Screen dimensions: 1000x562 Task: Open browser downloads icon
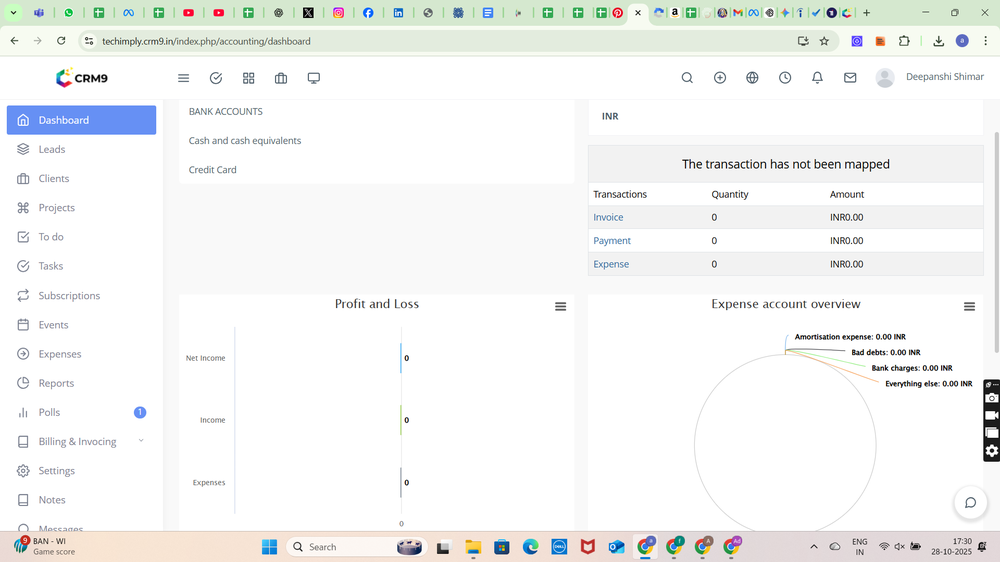coord(938,41)
